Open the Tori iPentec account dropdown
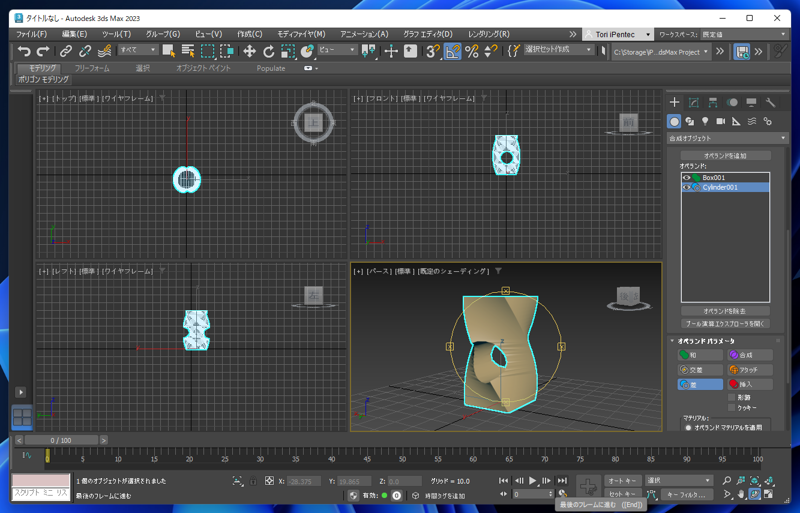 [x=618, y=34]
